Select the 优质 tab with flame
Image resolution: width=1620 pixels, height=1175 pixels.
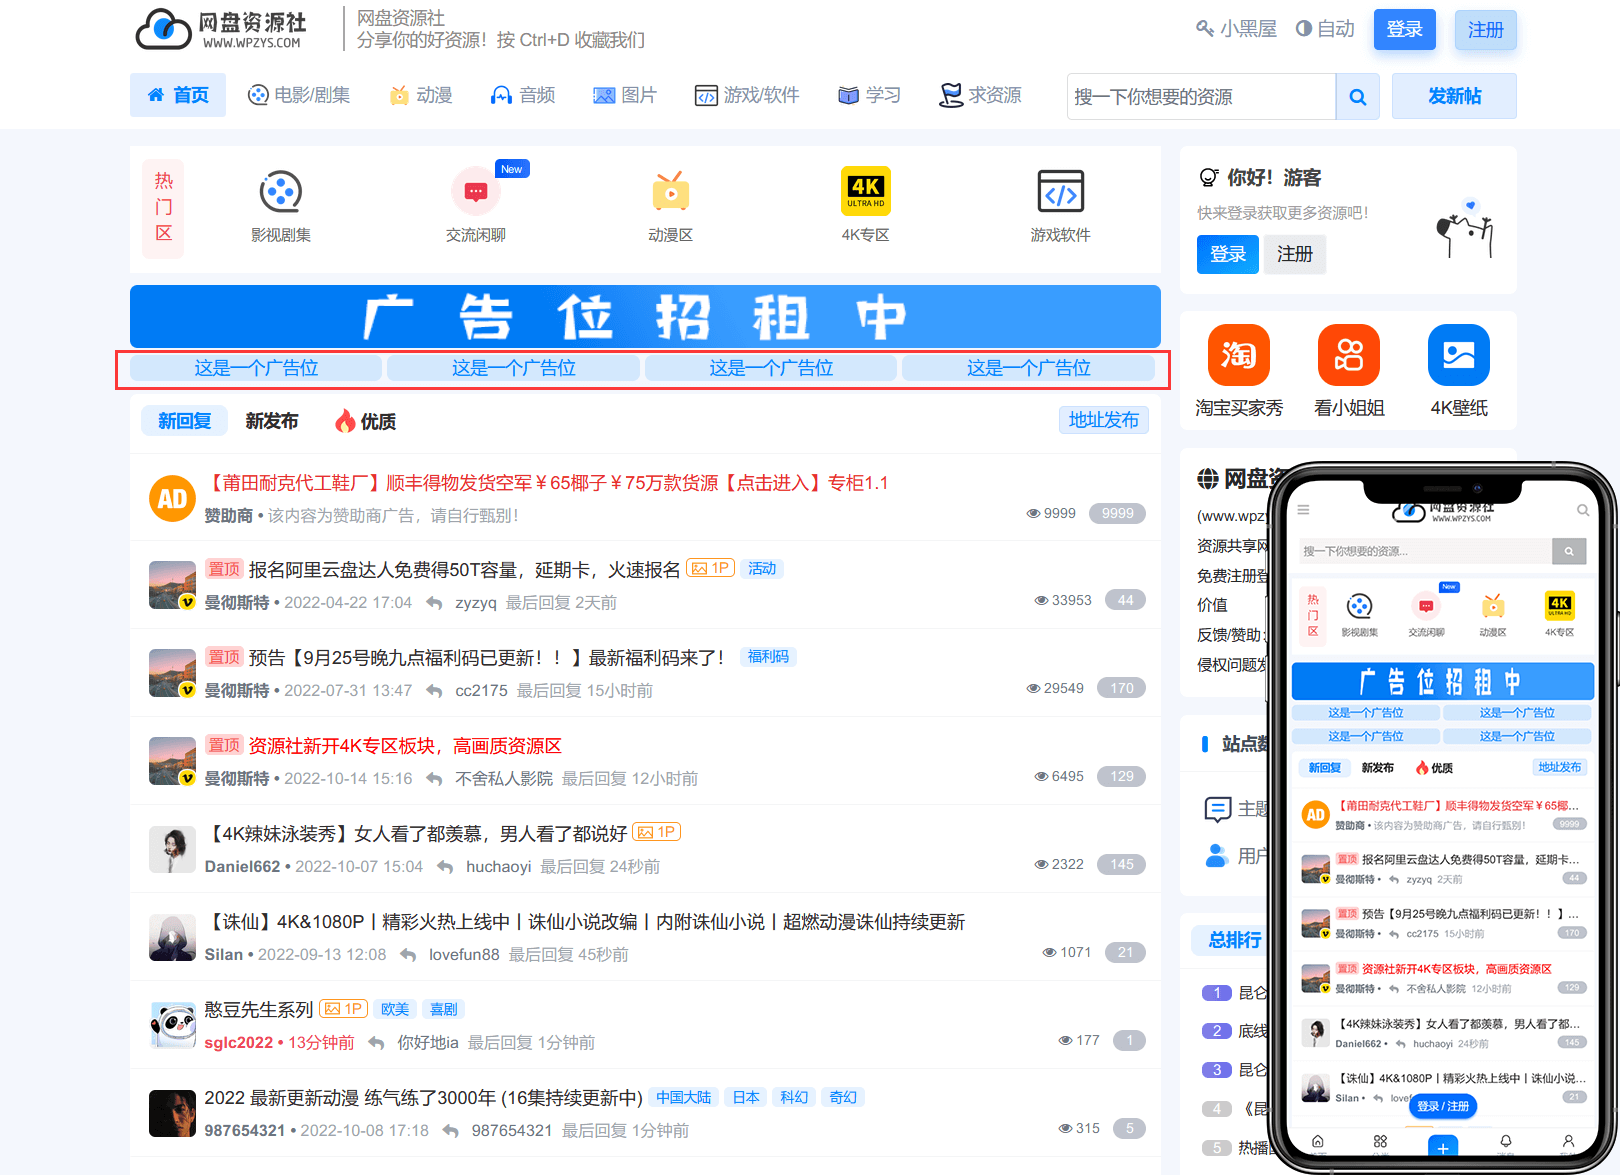coord(366,421)
